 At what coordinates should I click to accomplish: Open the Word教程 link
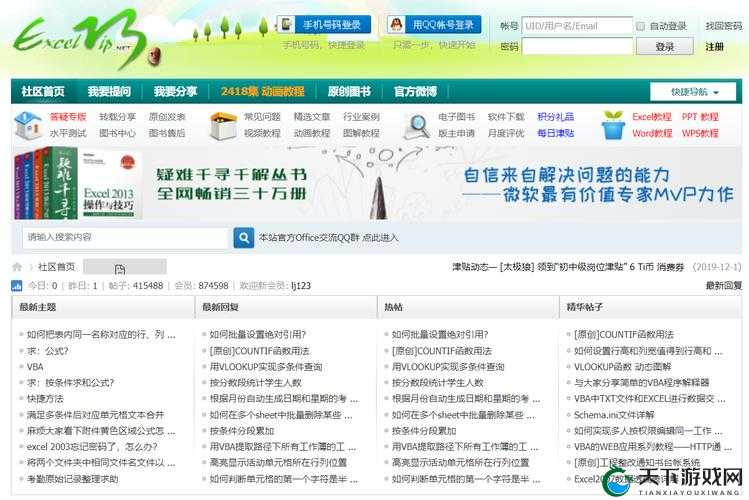coord(652,133)
